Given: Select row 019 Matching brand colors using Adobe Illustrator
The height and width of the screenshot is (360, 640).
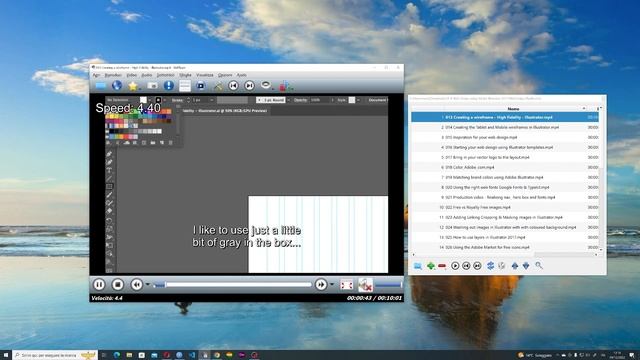Looking at the screenshot, I should [505, 177].
